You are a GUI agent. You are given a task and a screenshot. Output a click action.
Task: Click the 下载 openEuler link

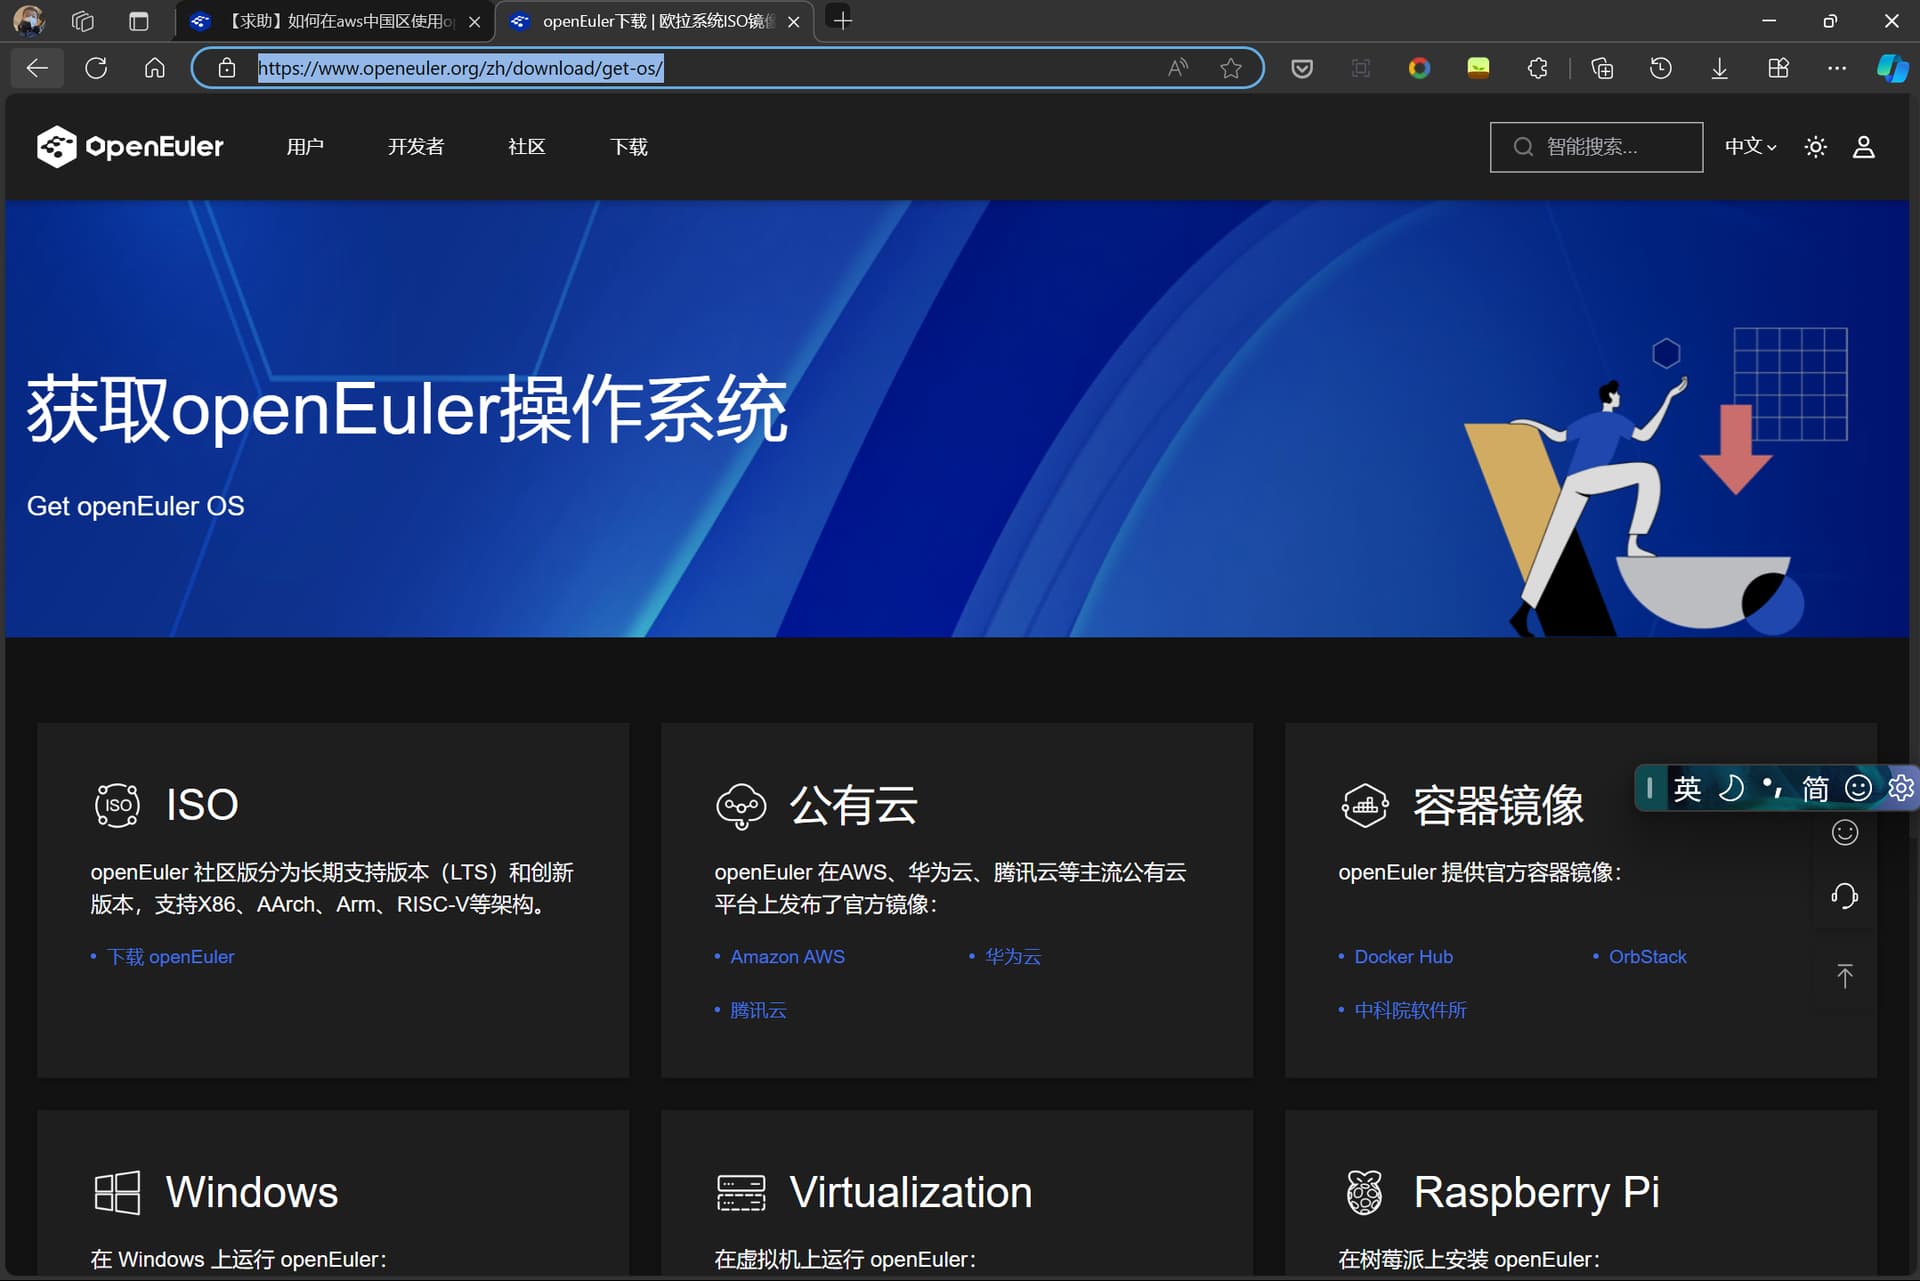point(170,957)
